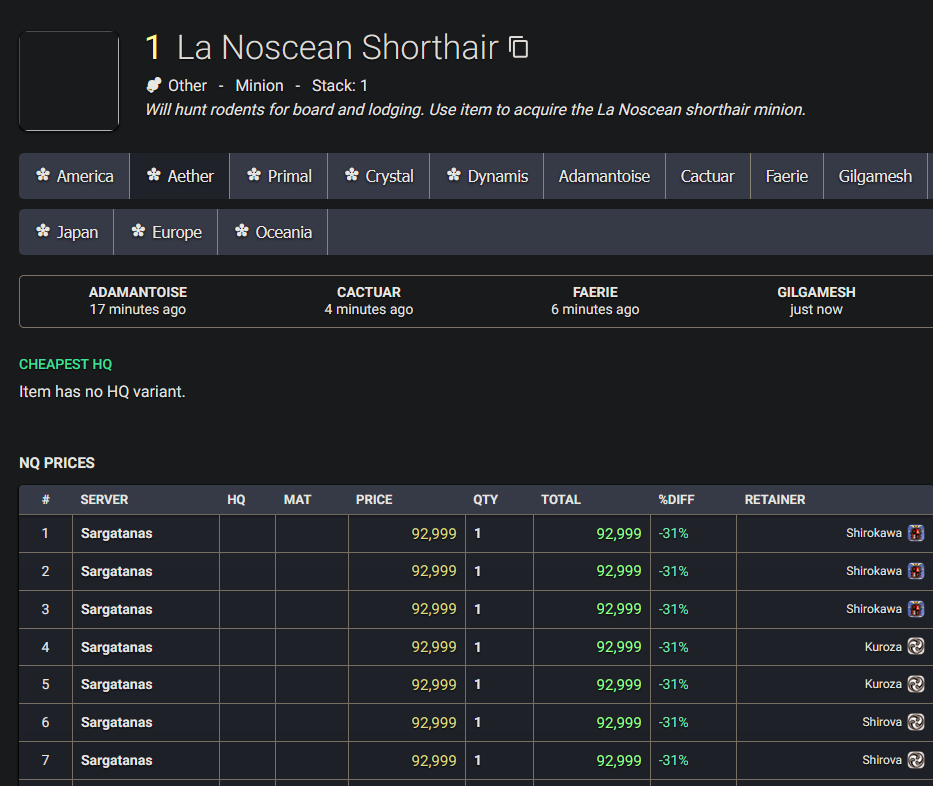Viewport: 933px width, 786px height.
Task: Click the flower icon on Japan tab
Action: pyautogui.click(x=43, y=231)
